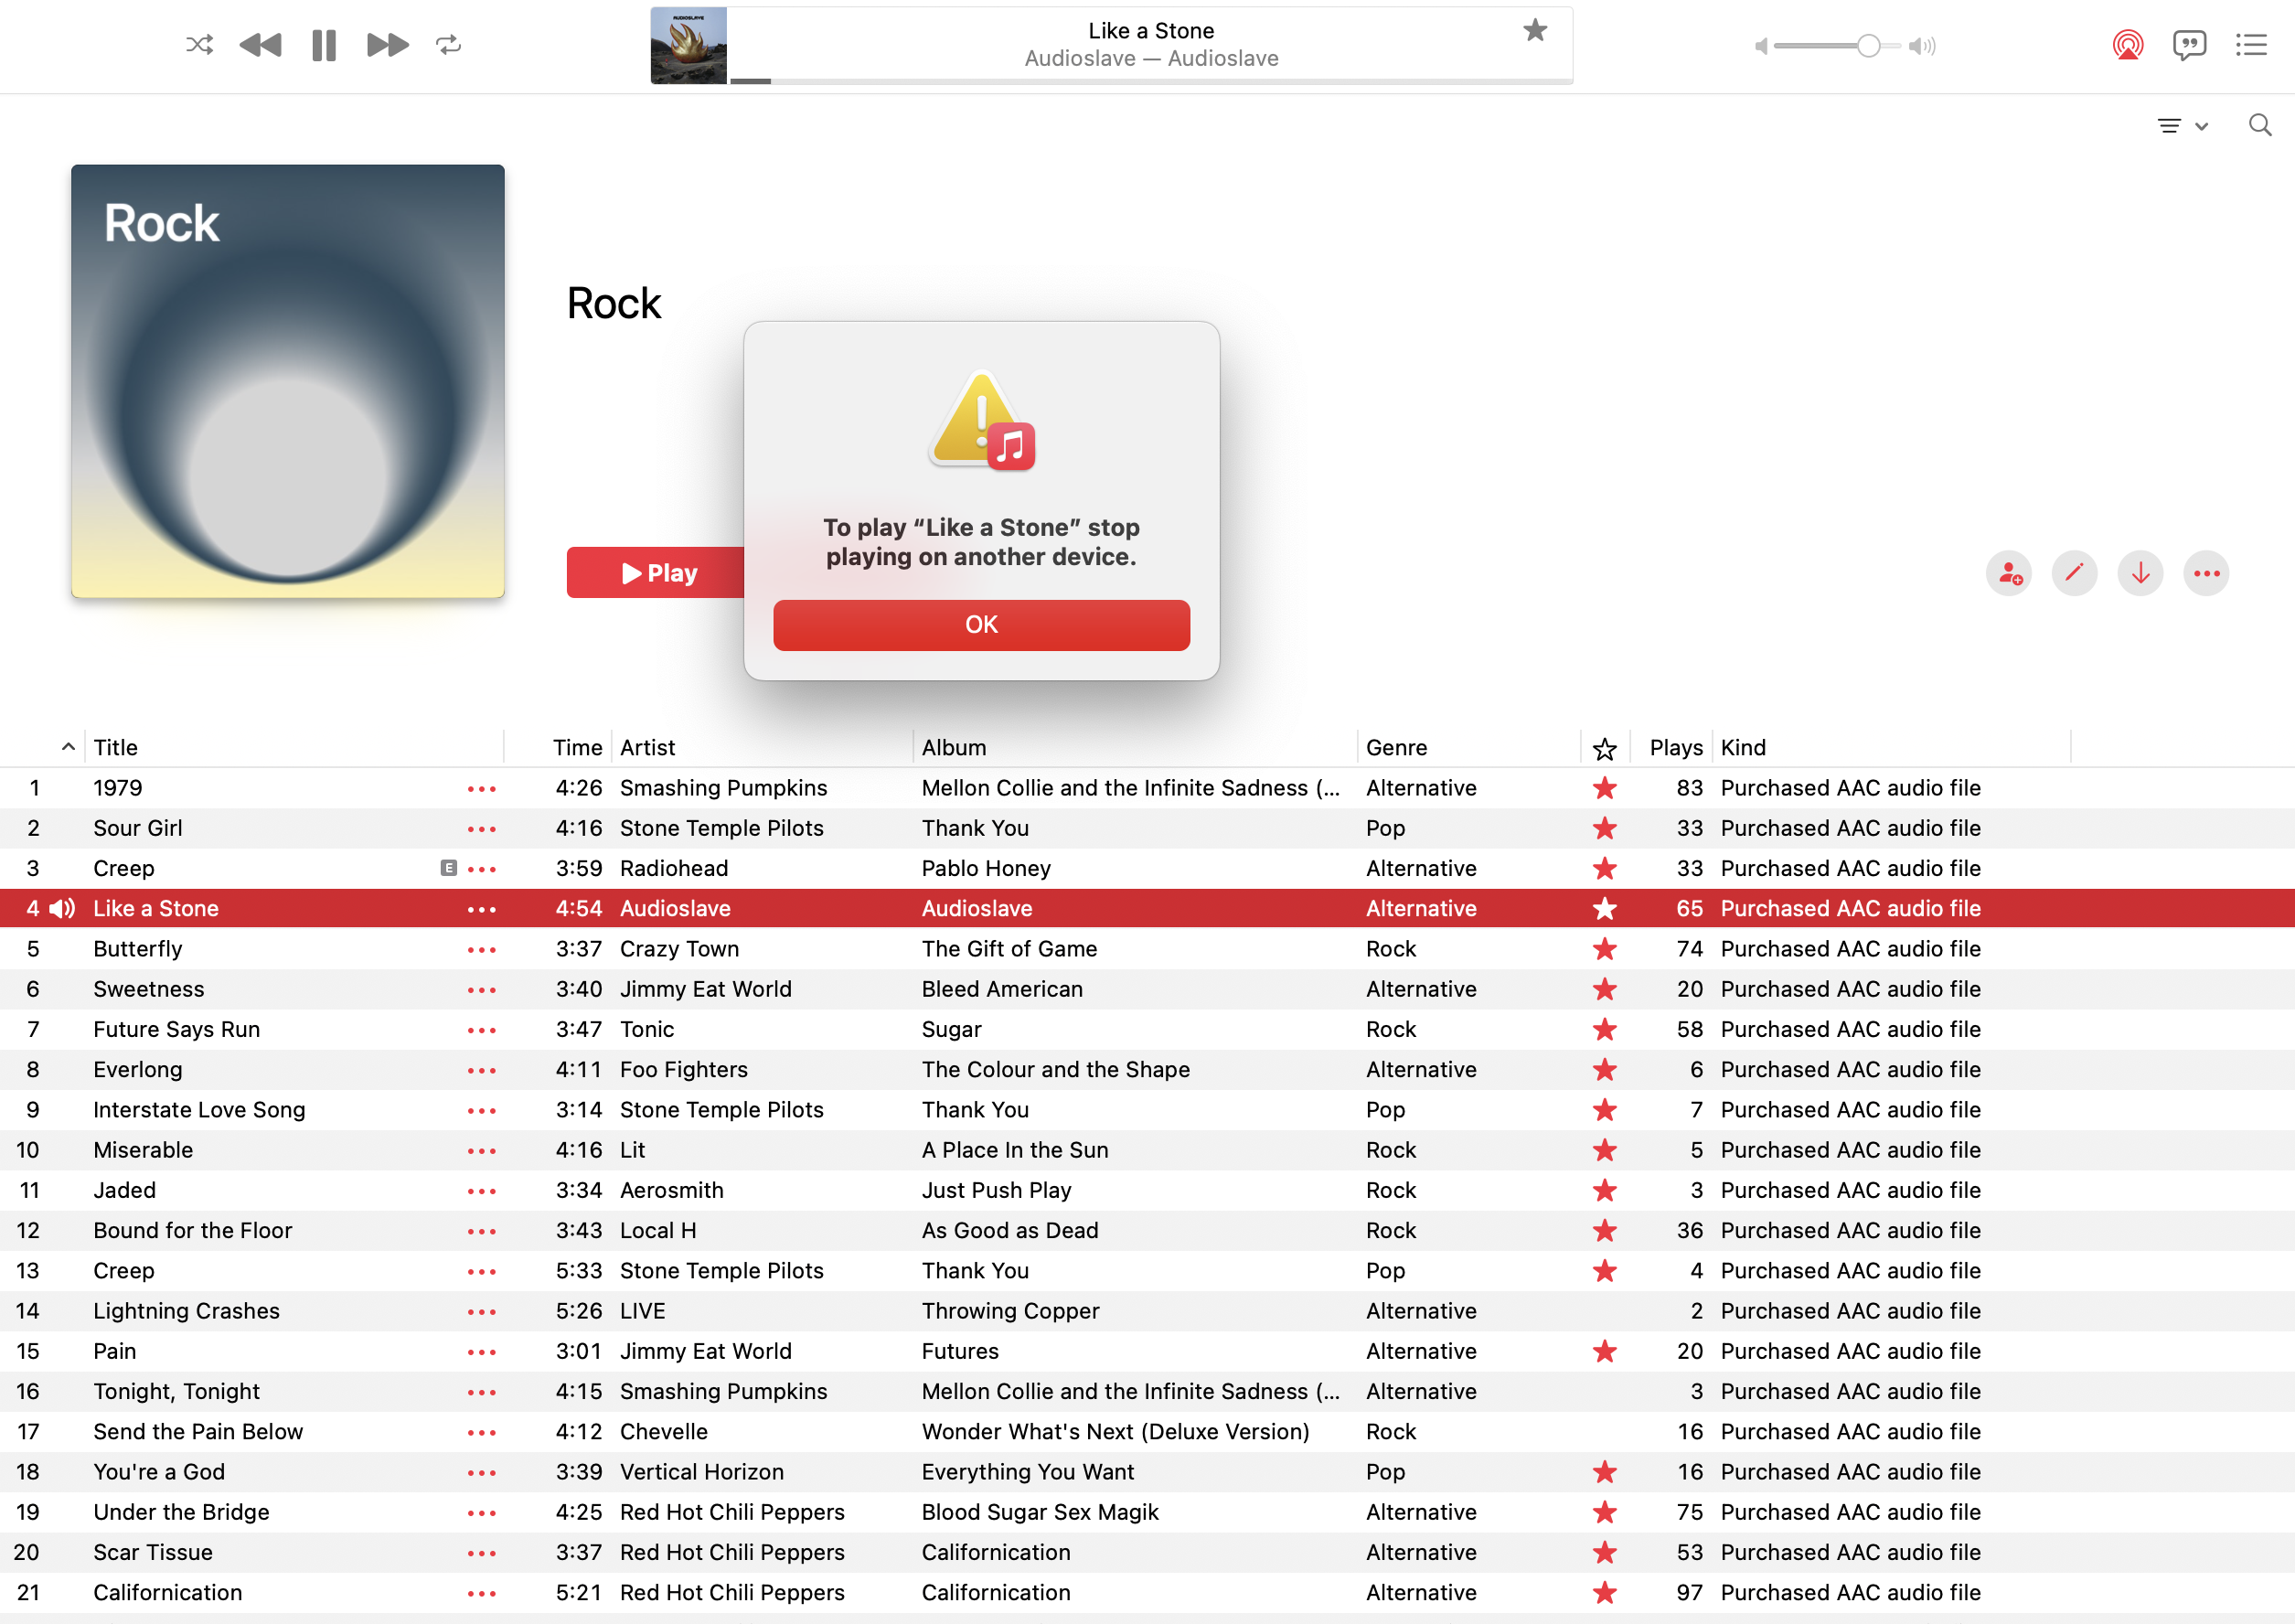Click artist Local H
Screen dimensions: 2295x1624
[x=658, y=1230]
